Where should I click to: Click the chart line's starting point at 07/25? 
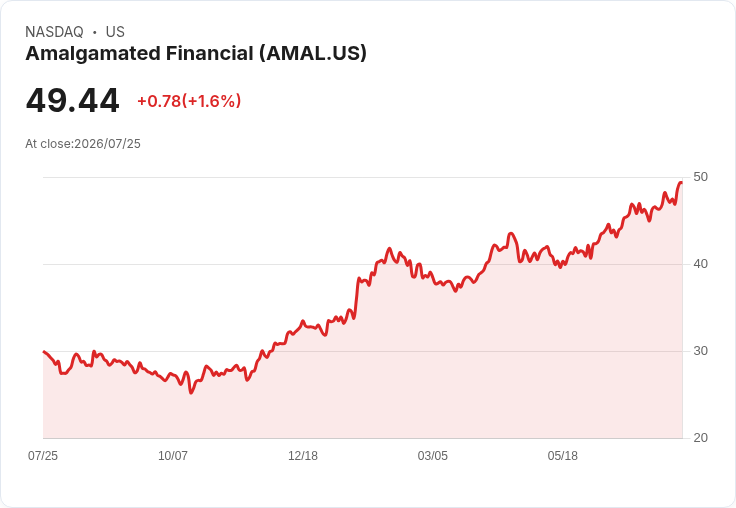44,351
